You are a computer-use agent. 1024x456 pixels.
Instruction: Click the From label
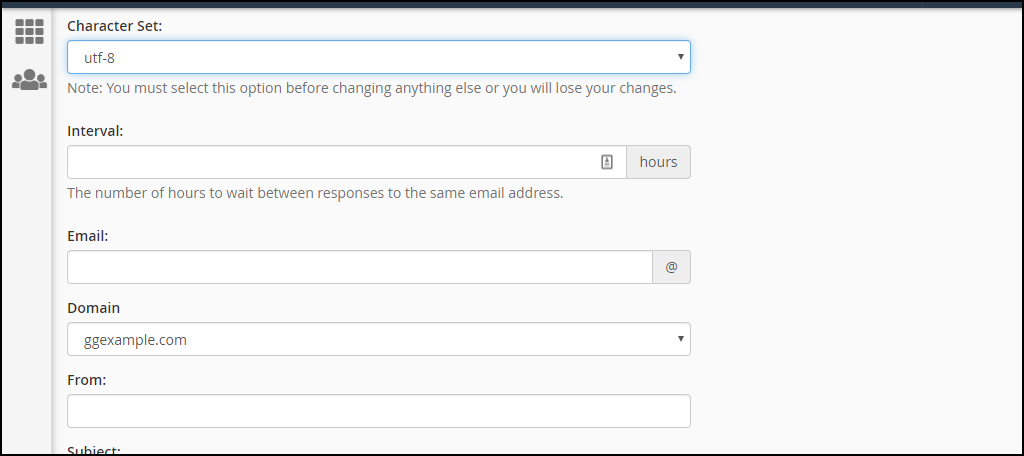tap(87, 380)
